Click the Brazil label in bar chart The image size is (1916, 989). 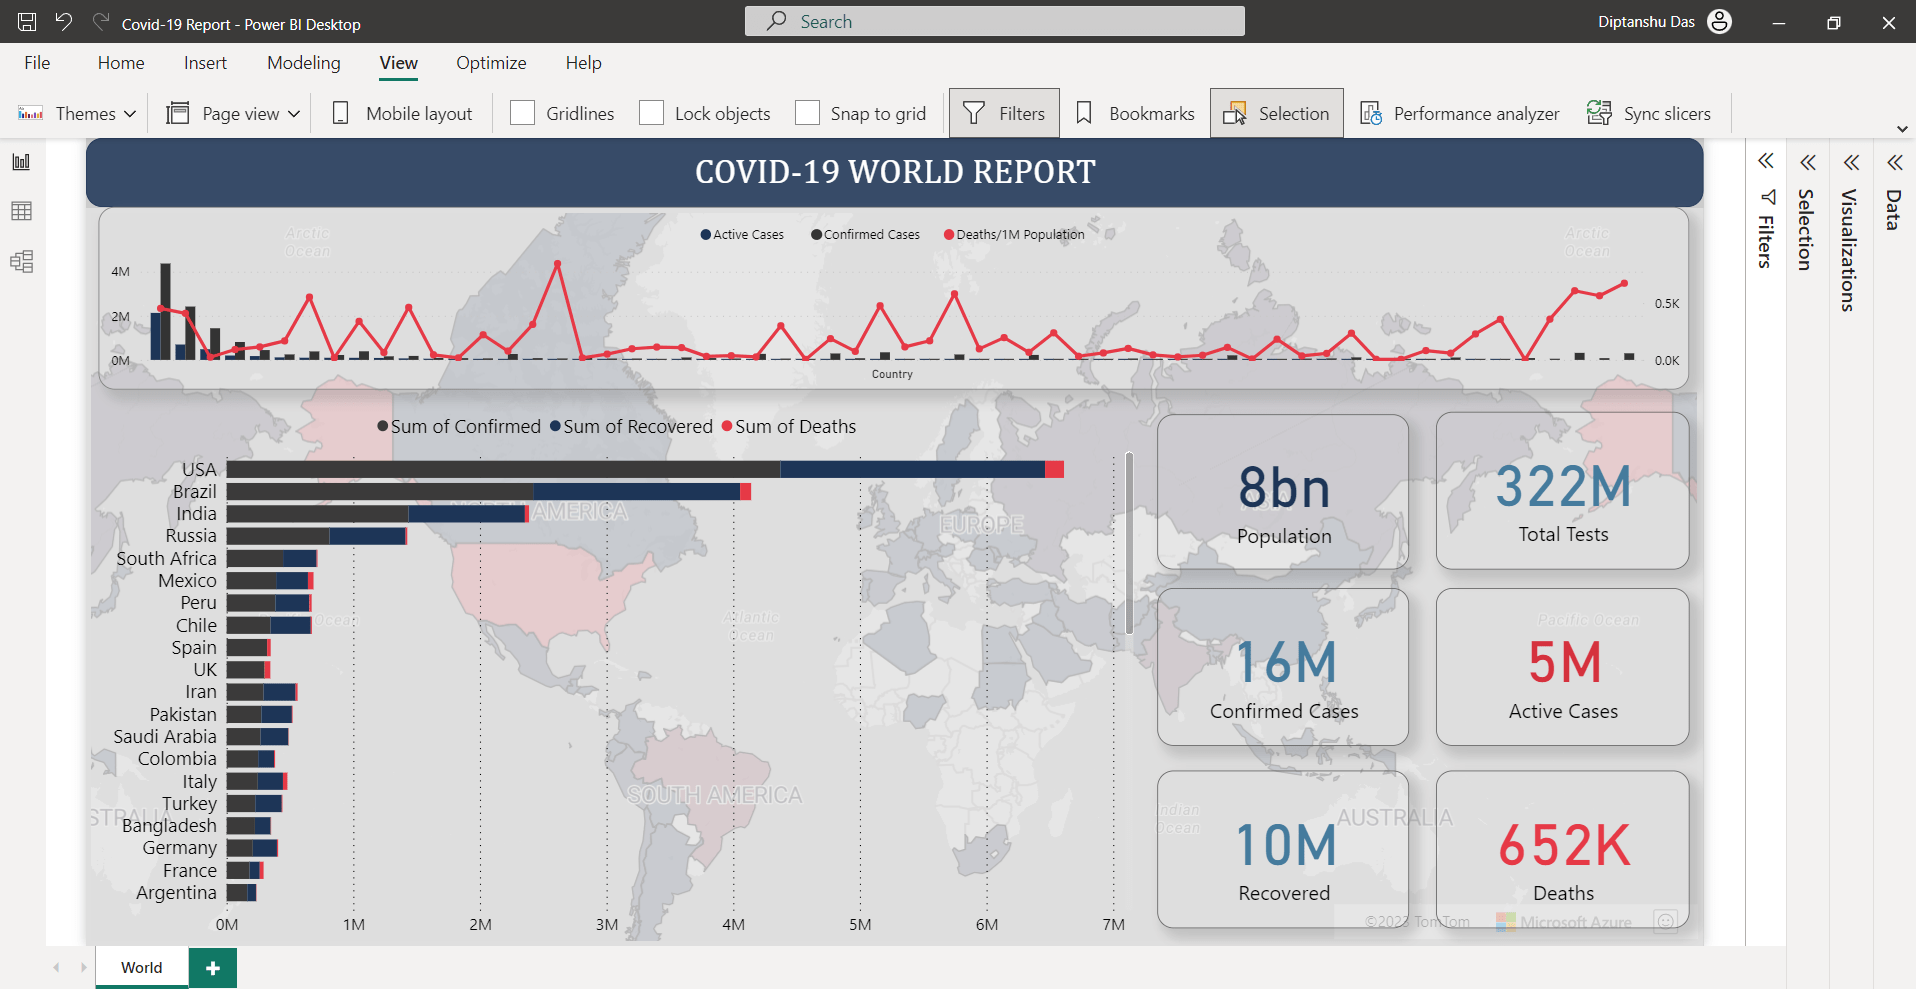point(194,492)
